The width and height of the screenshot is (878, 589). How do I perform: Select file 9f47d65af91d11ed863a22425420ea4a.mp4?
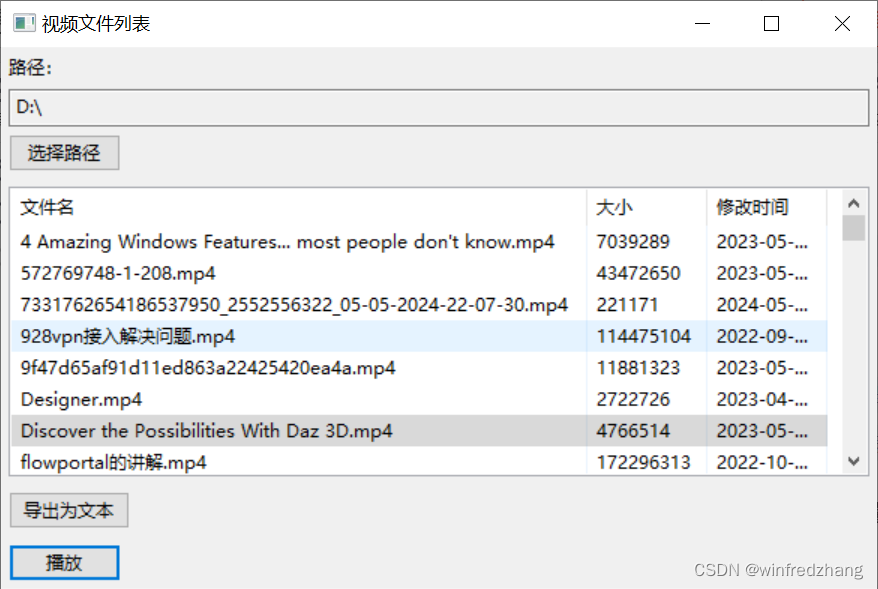208,368
